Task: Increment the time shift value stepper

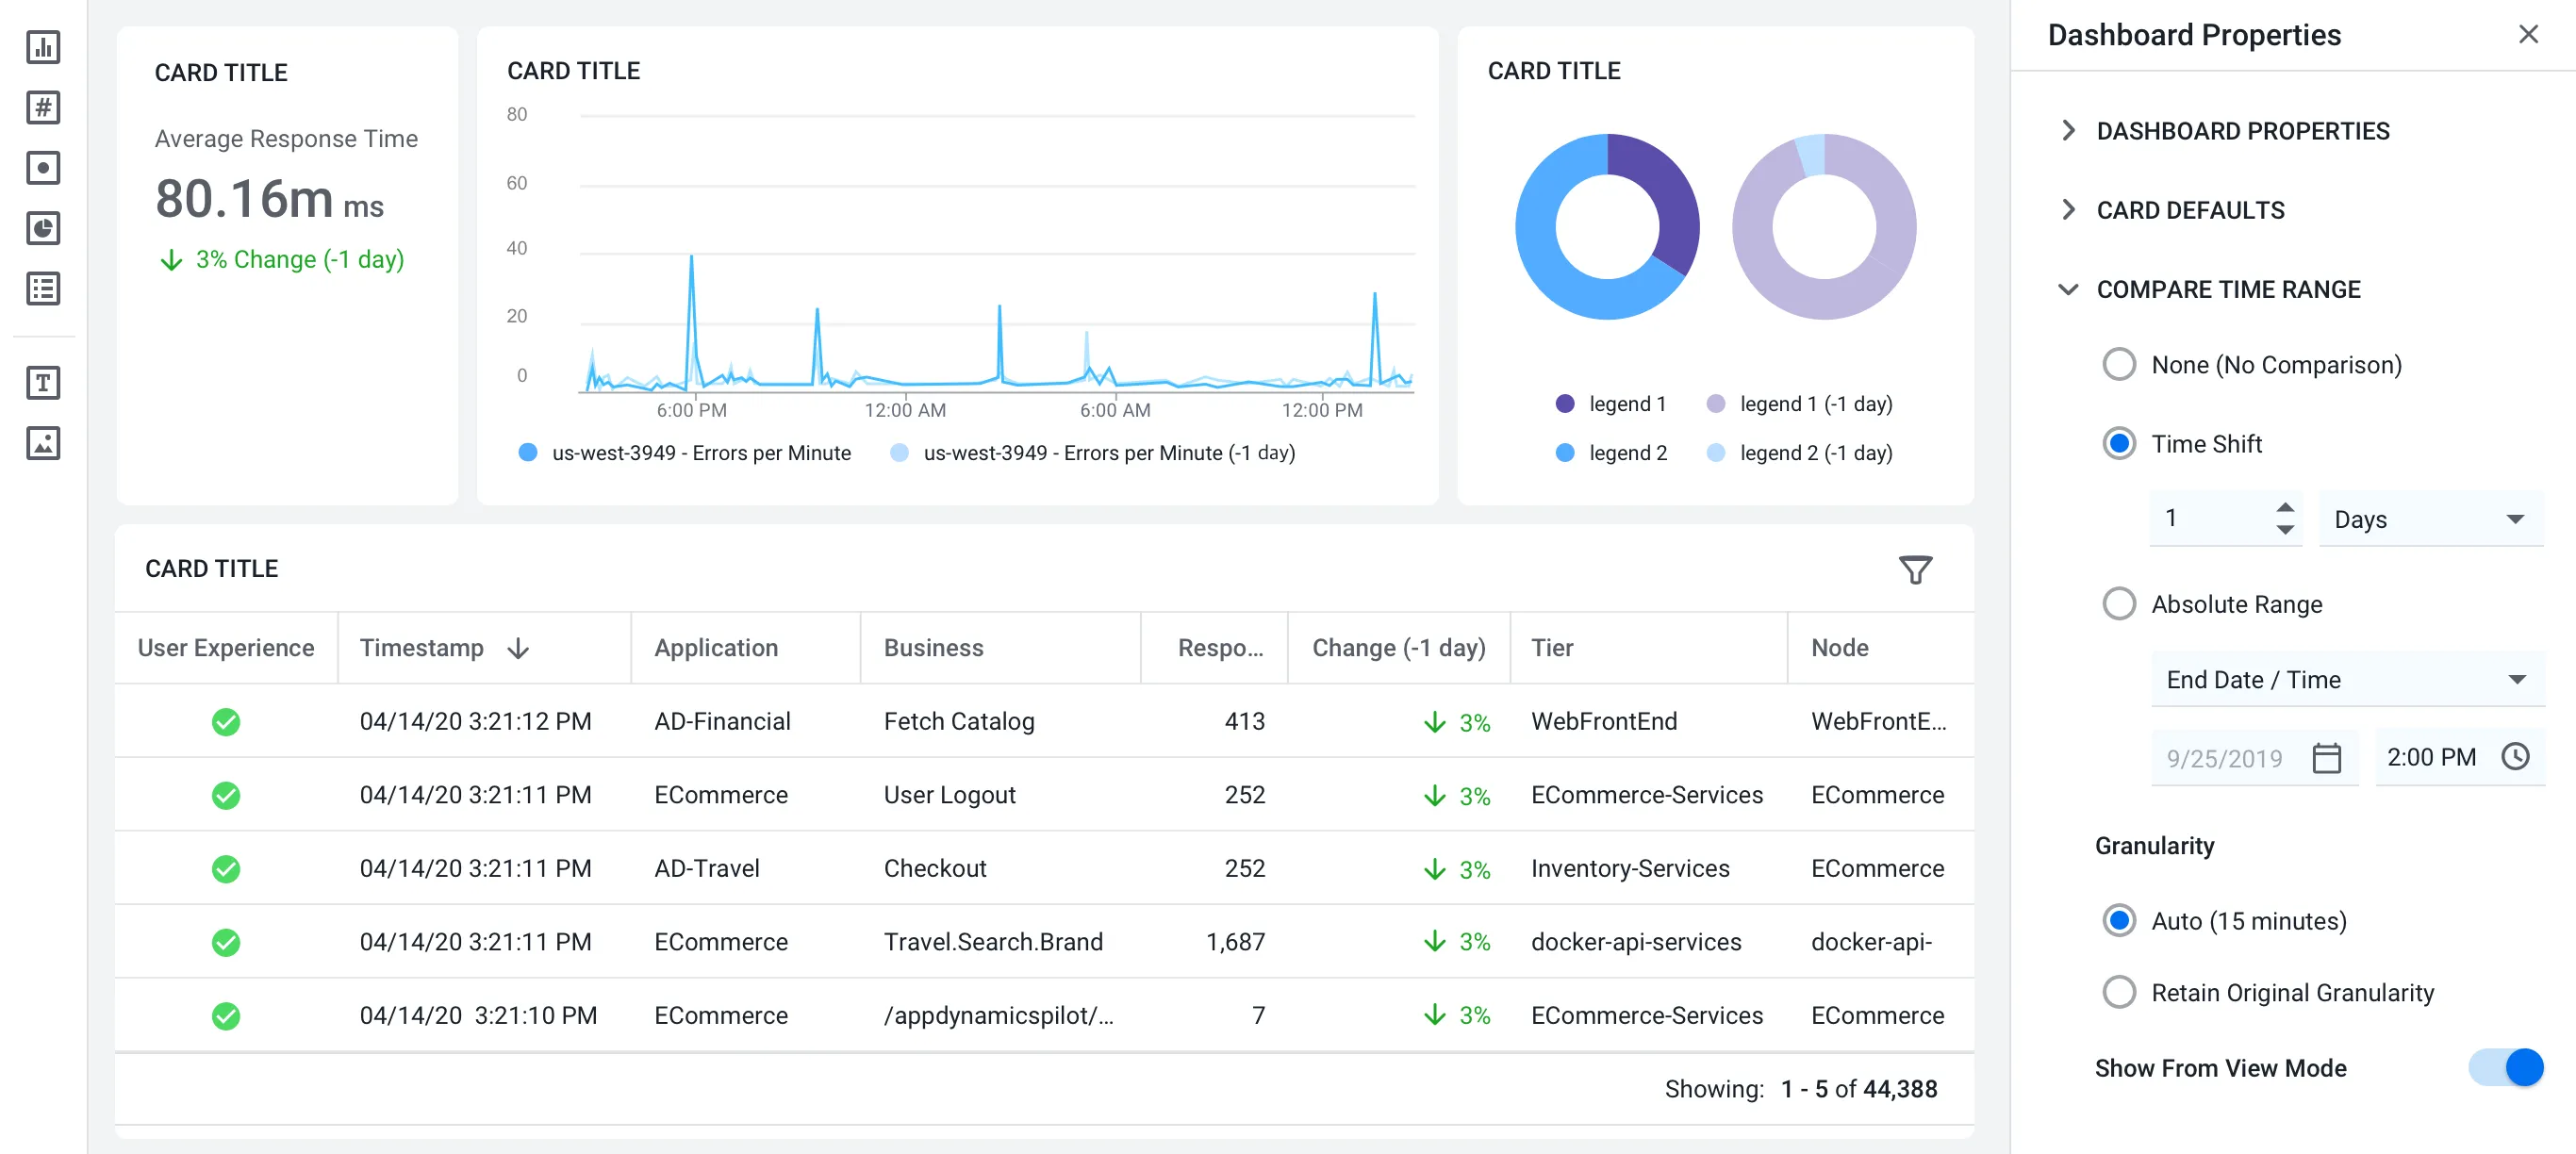Action: 2285,507
